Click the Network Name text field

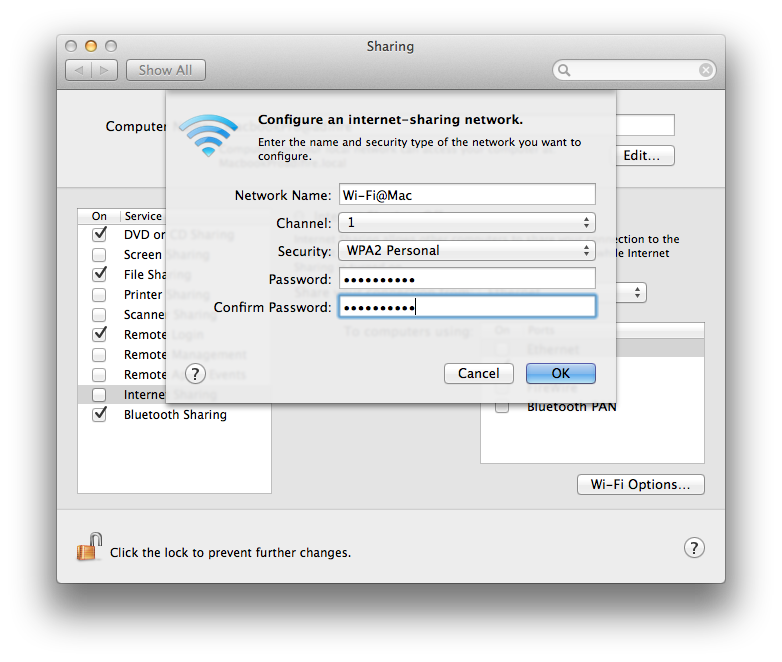tap(467, 195)
